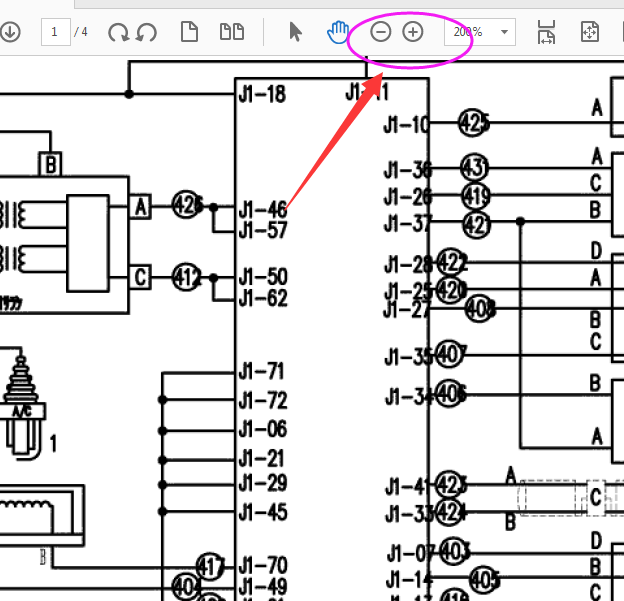Click the J1-07 pin label
Viewport: 624px width, 601px height.
[x=411, y=554]
